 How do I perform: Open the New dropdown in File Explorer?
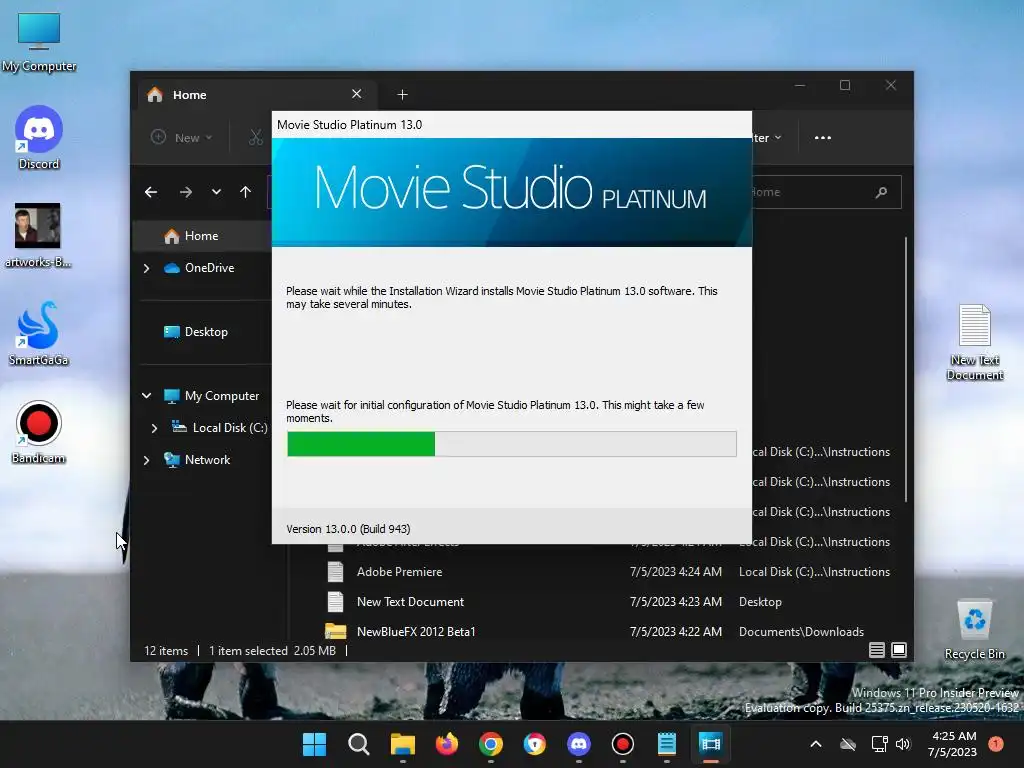coord(182,138)
